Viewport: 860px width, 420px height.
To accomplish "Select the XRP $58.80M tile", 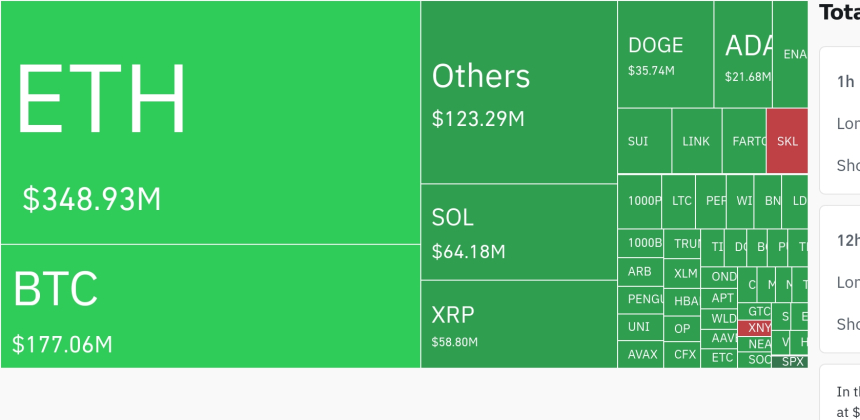I will pyautogui.click(x=518, y=324).
